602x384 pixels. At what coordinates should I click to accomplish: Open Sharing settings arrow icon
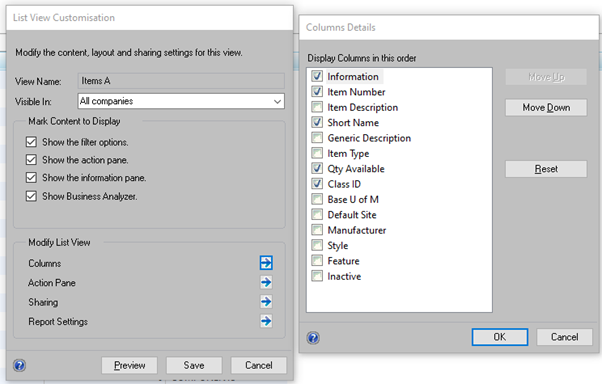[266, 302]
